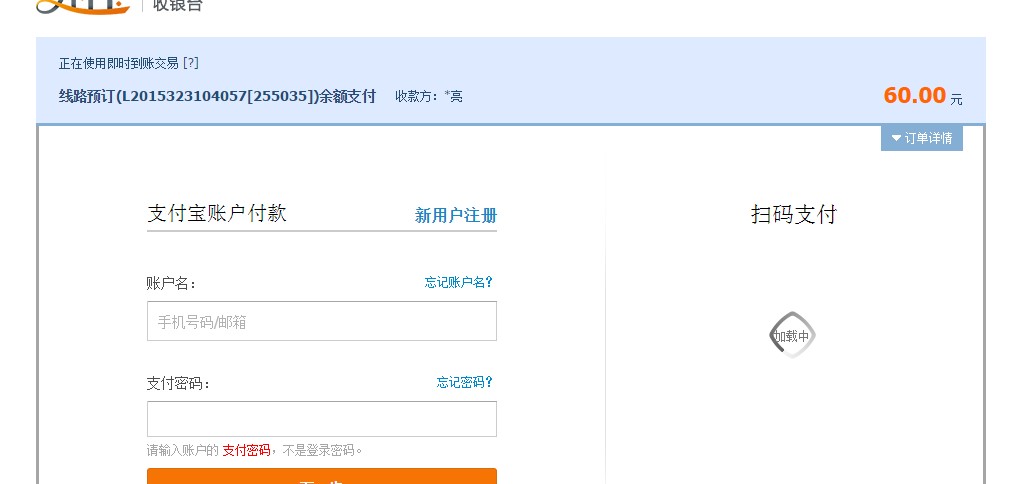
Task: Click the order title 线路预订 余额支付
Action: coord(217,96)
